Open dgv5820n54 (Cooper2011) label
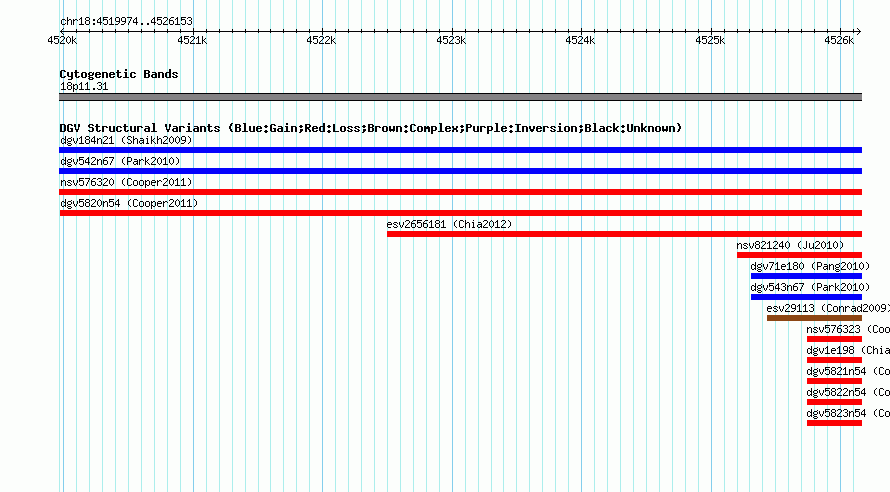The width and height of the screenshot is (890, 492). 129,203
